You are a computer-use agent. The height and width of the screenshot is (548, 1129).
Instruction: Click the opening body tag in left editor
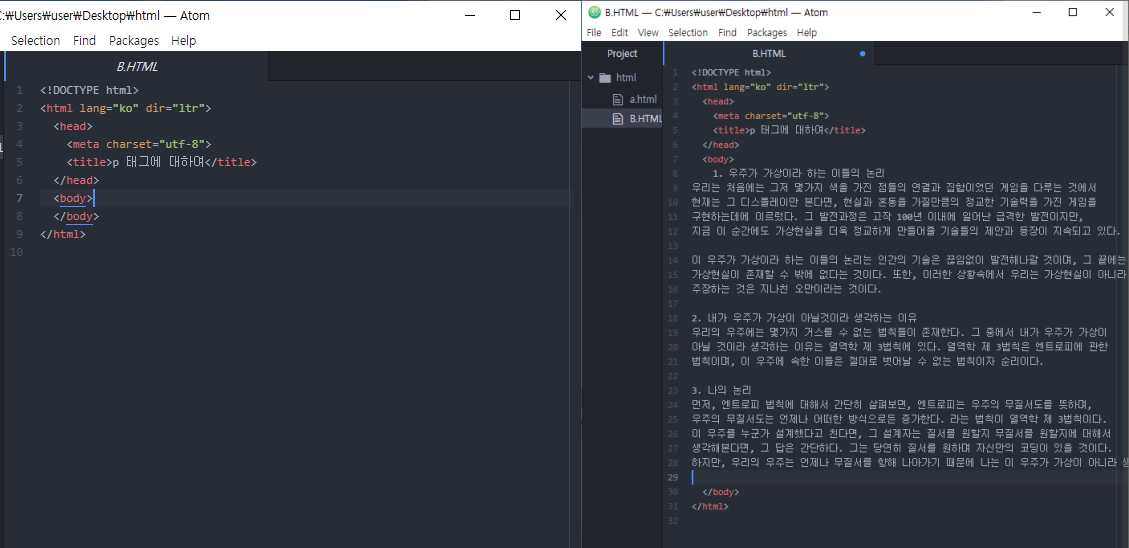[x=73, y=198]
